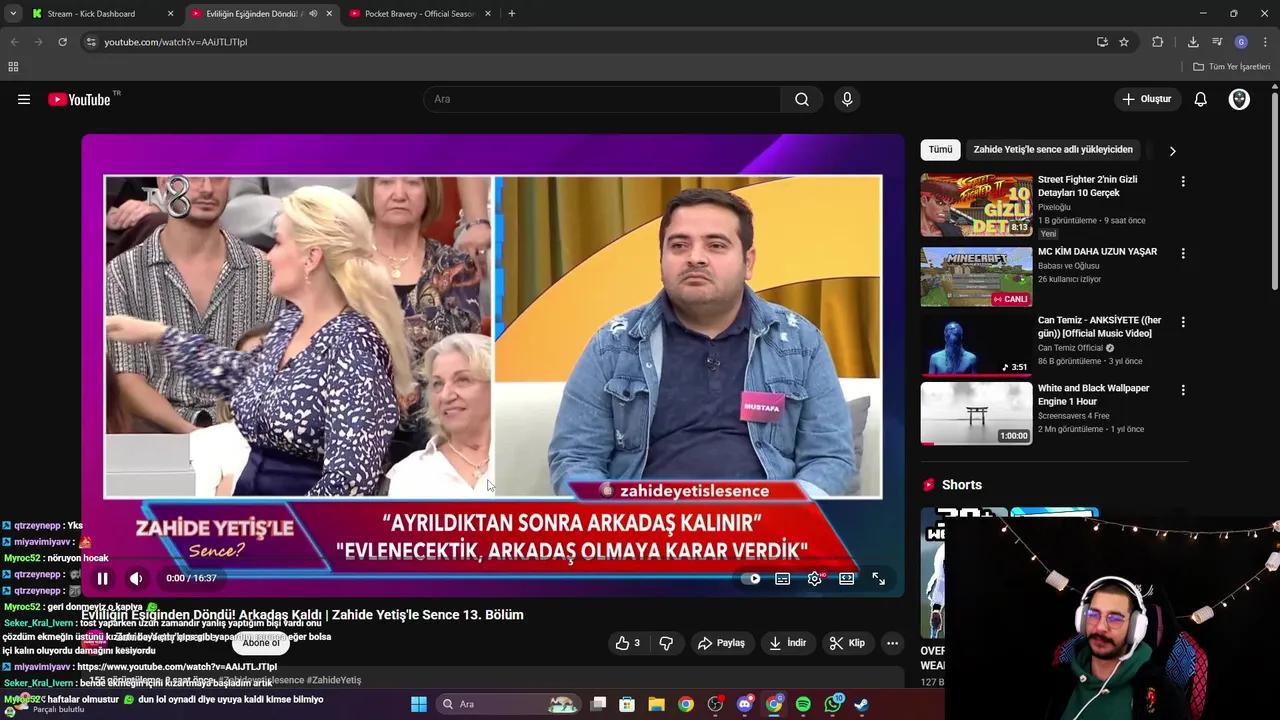Start voice search with the microphone icon
Screen dimensions: 1280x720
847,99
